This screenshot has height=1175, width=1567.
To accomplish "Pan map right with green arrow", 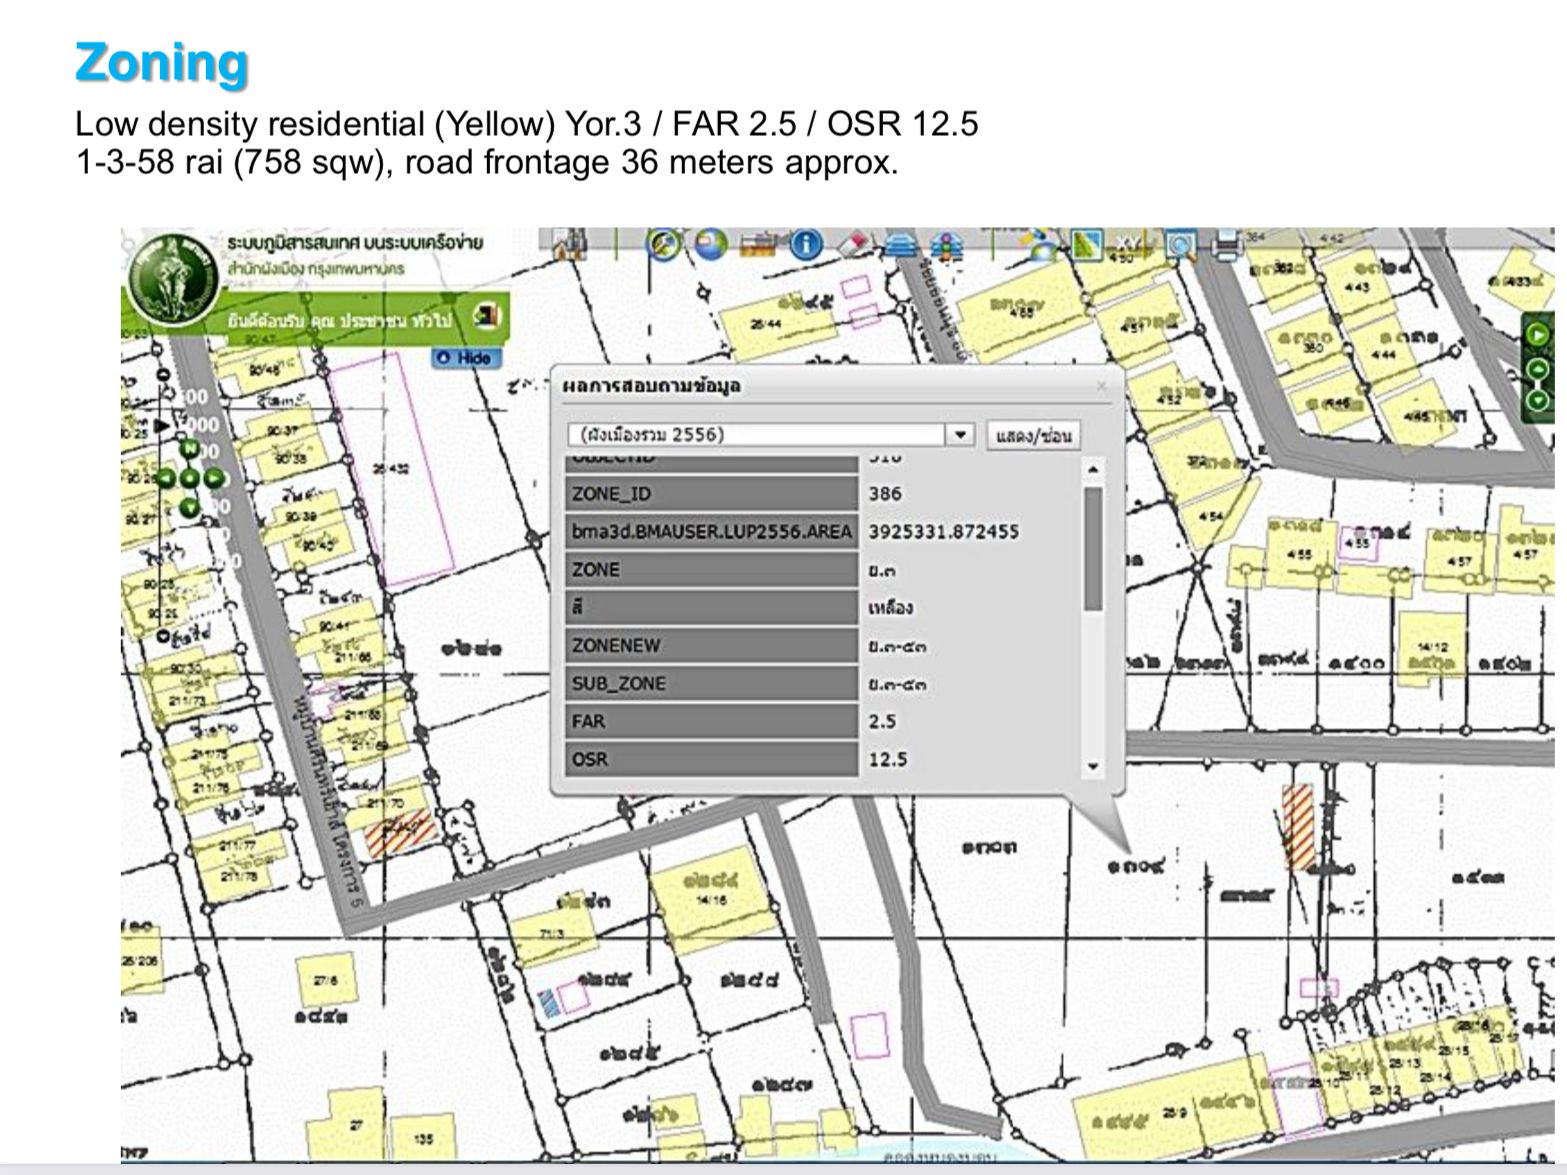I will tap(214, 478).
